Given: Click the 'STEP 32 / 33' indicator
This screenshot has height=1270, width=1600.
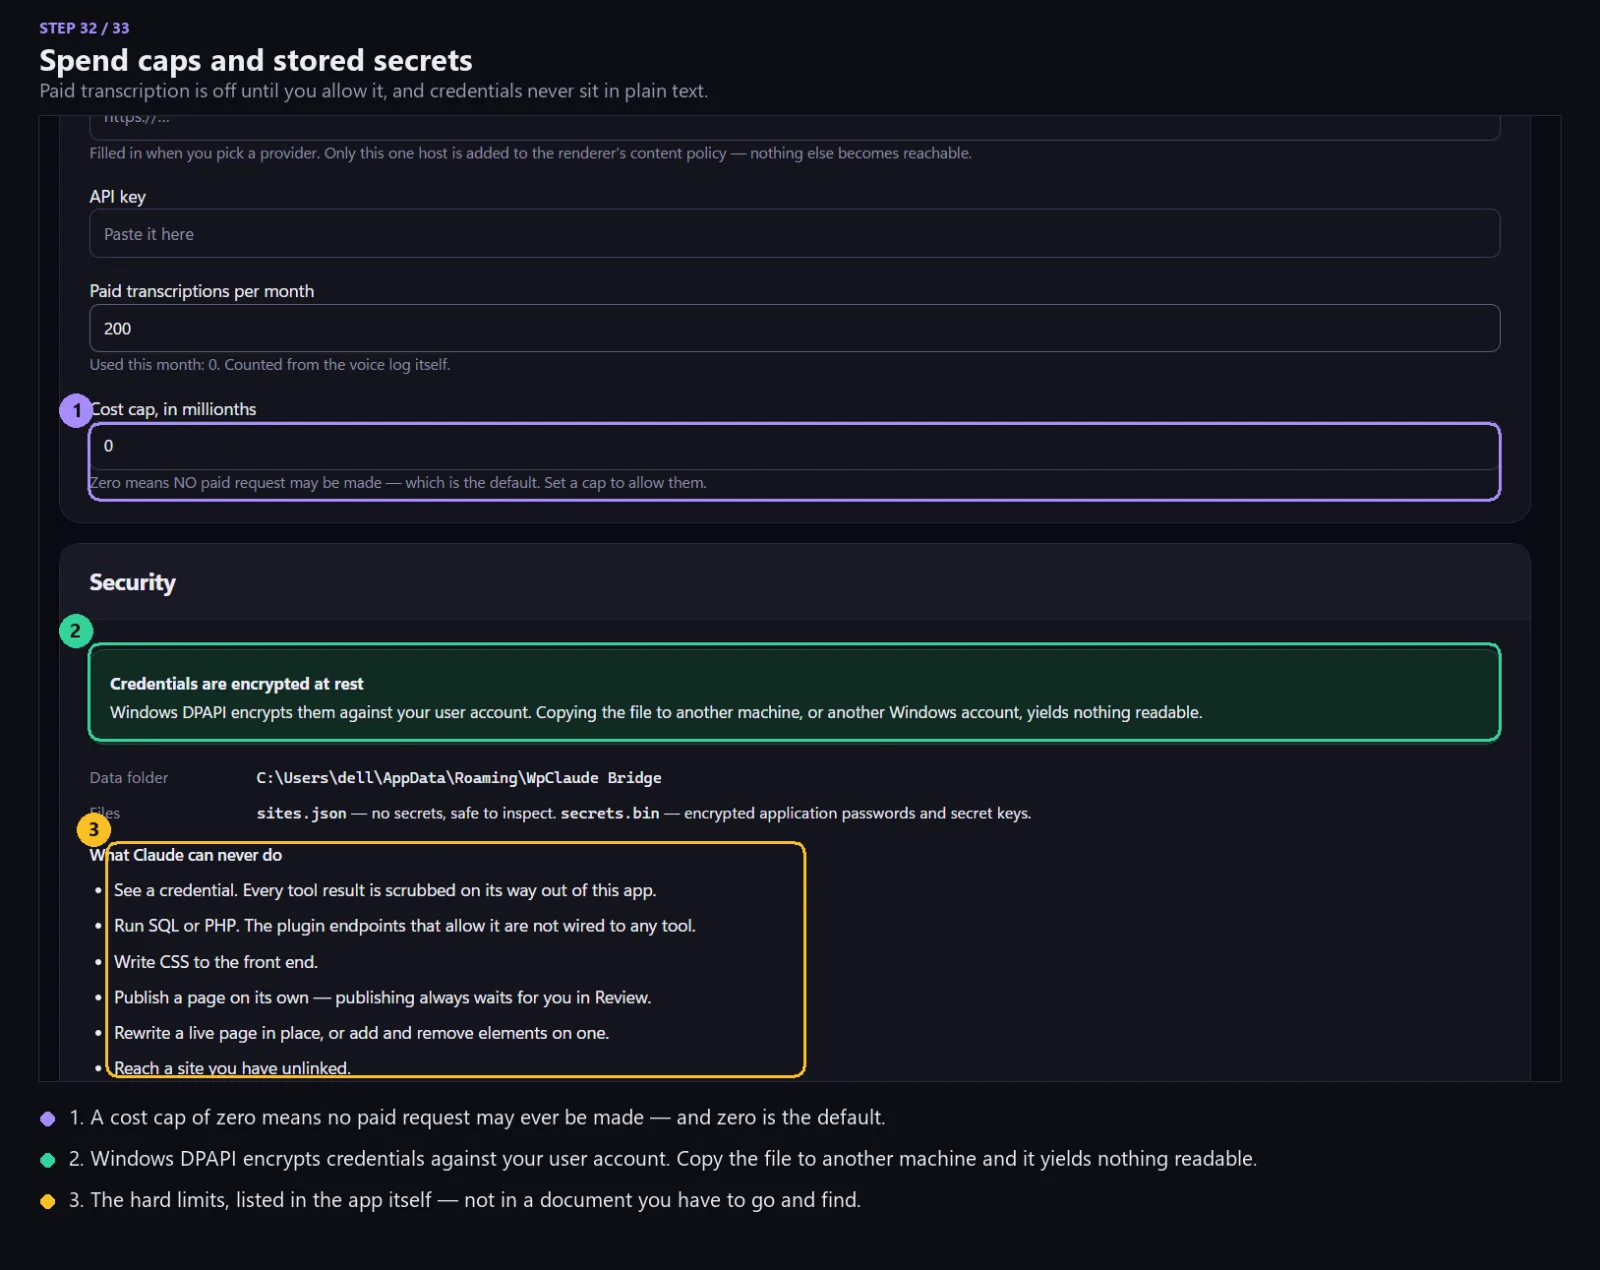Looking at the screenshot, I should [84, 28].
